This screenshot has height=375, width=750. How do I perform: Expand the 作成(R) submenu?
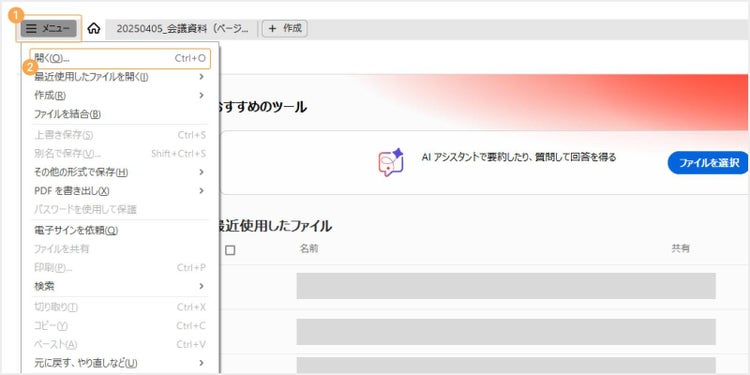[120, 95]
